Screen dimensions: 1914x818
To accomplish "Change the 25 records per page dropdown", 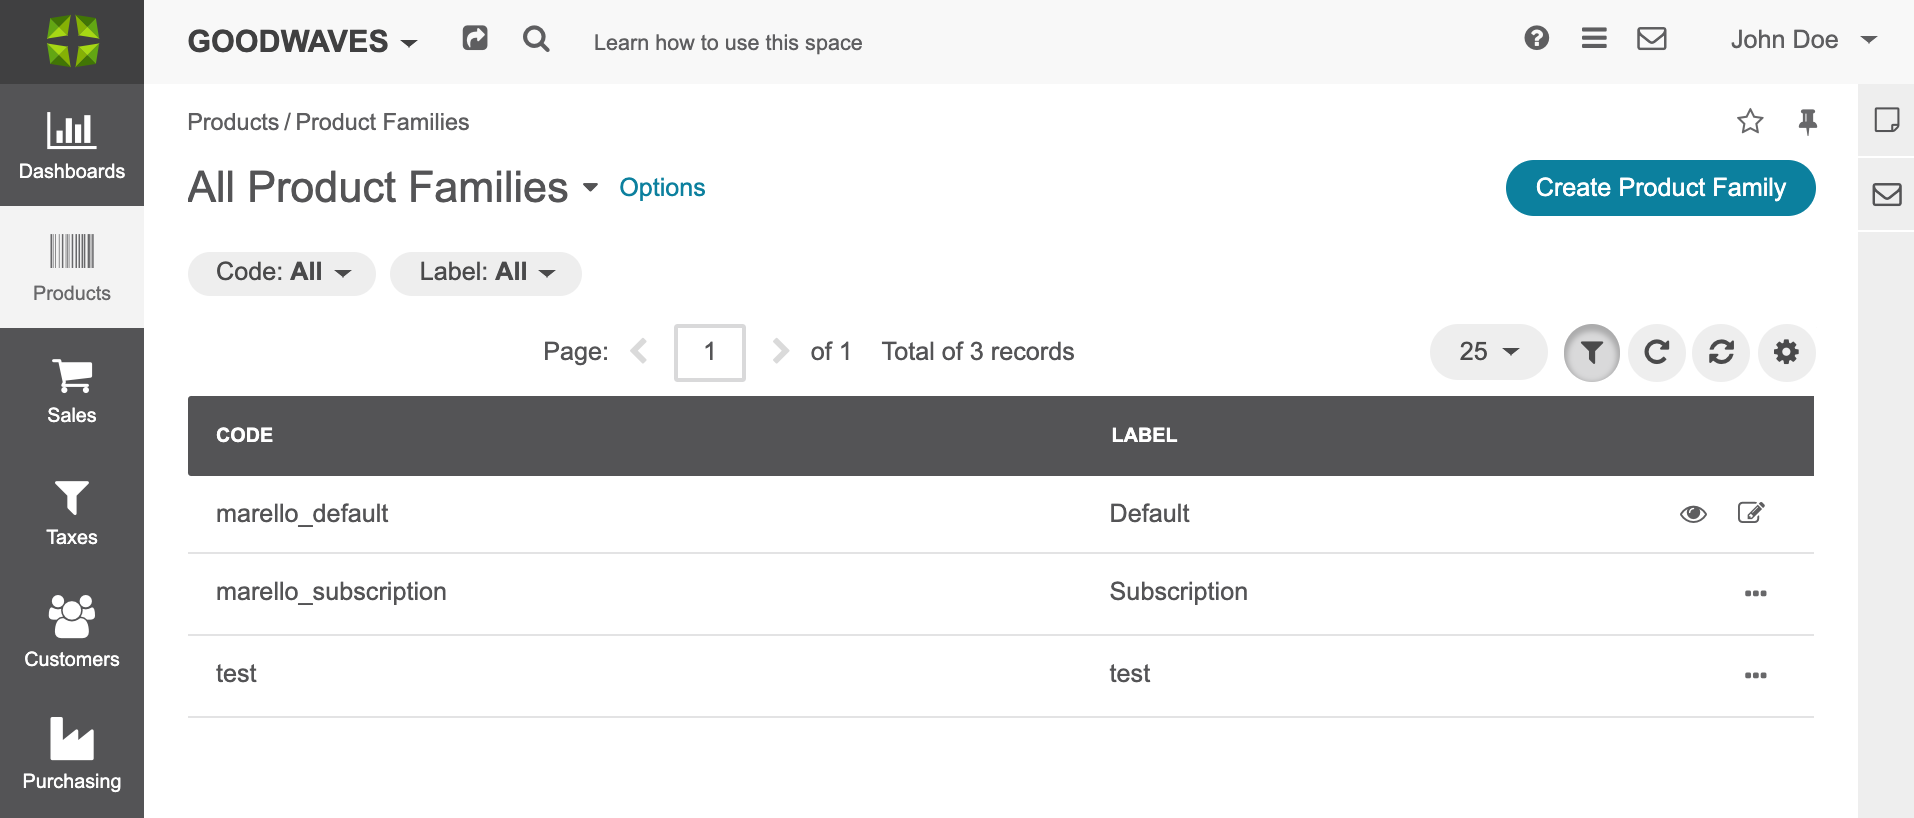I will [1489, 352].
